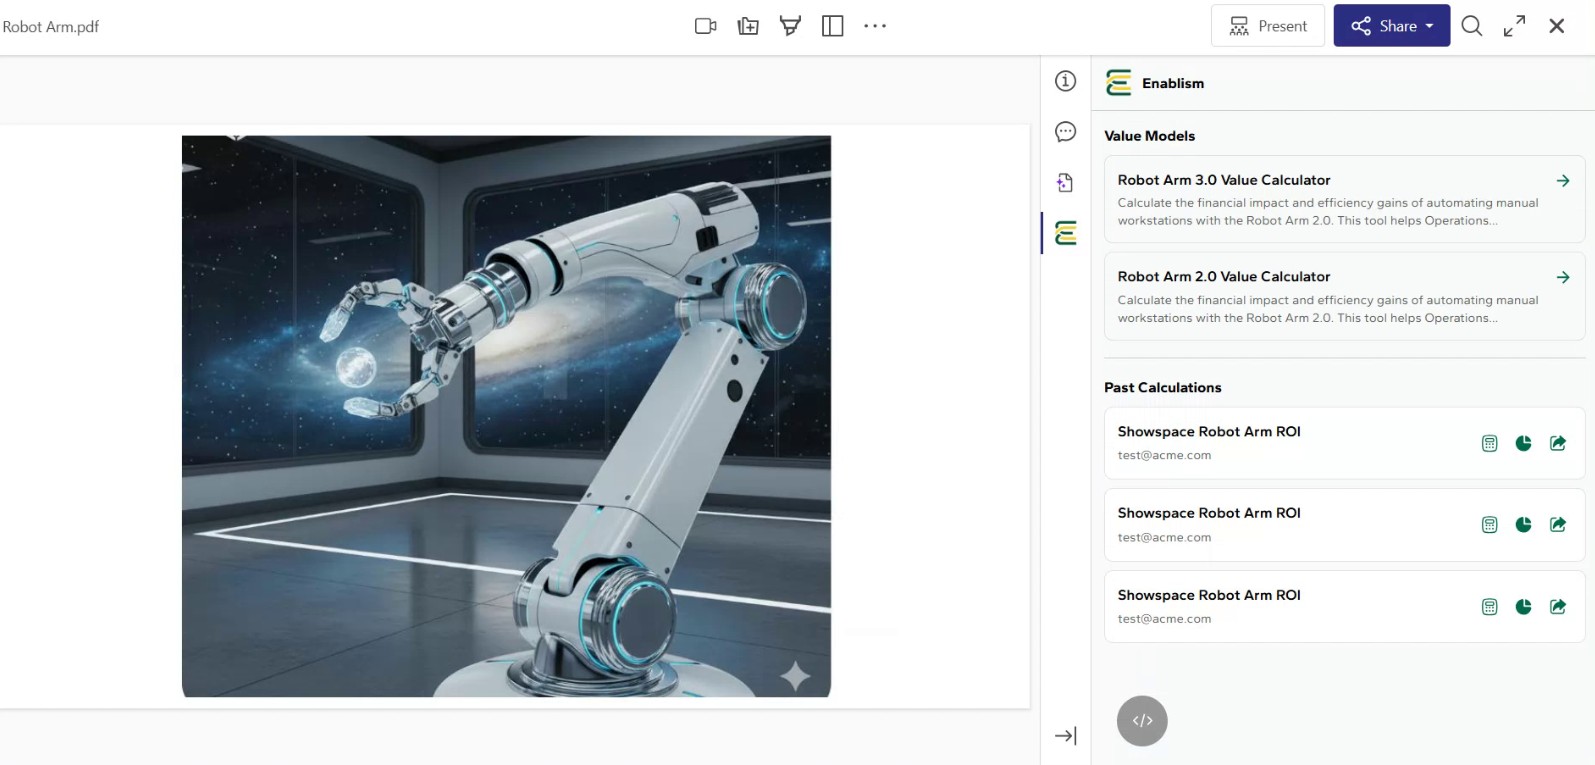Screen dimensions: 1595x765
Task: Click the Present button
Action: 1267,26
